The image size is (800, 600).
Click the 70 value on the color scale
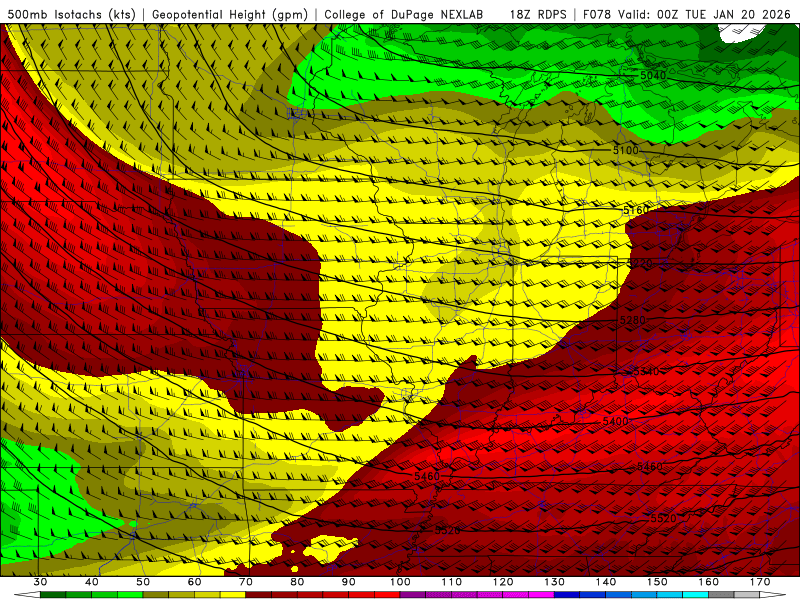pos(246,582)
